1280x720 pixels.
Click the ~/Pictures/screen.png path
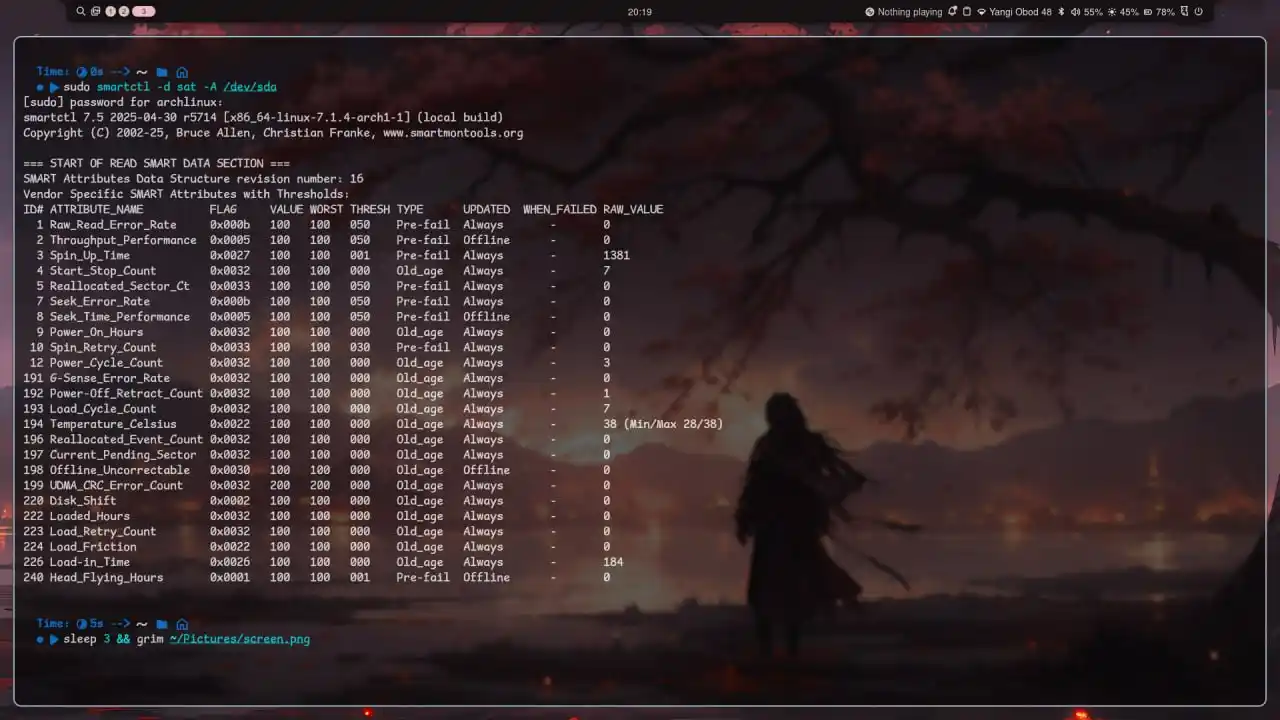tap(240, 639)
